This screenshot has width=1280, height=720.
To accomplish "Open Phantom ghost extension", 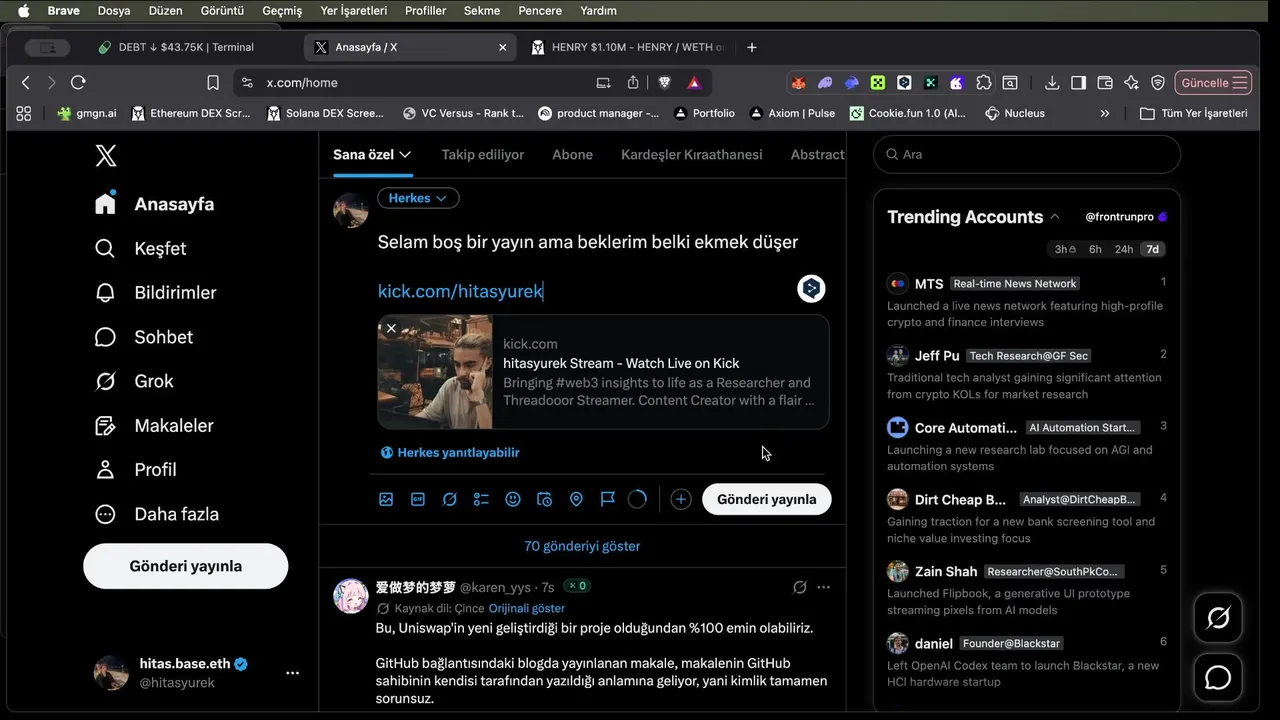I will [825, 83].
